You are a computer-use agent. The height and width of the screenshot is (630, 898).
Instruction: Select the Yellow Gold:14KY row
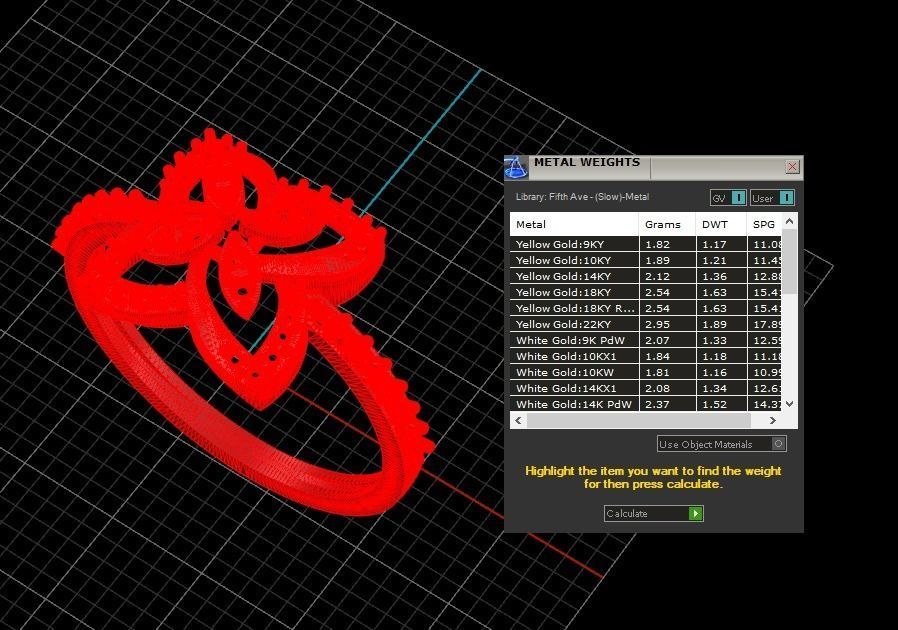tap(645, 276)
